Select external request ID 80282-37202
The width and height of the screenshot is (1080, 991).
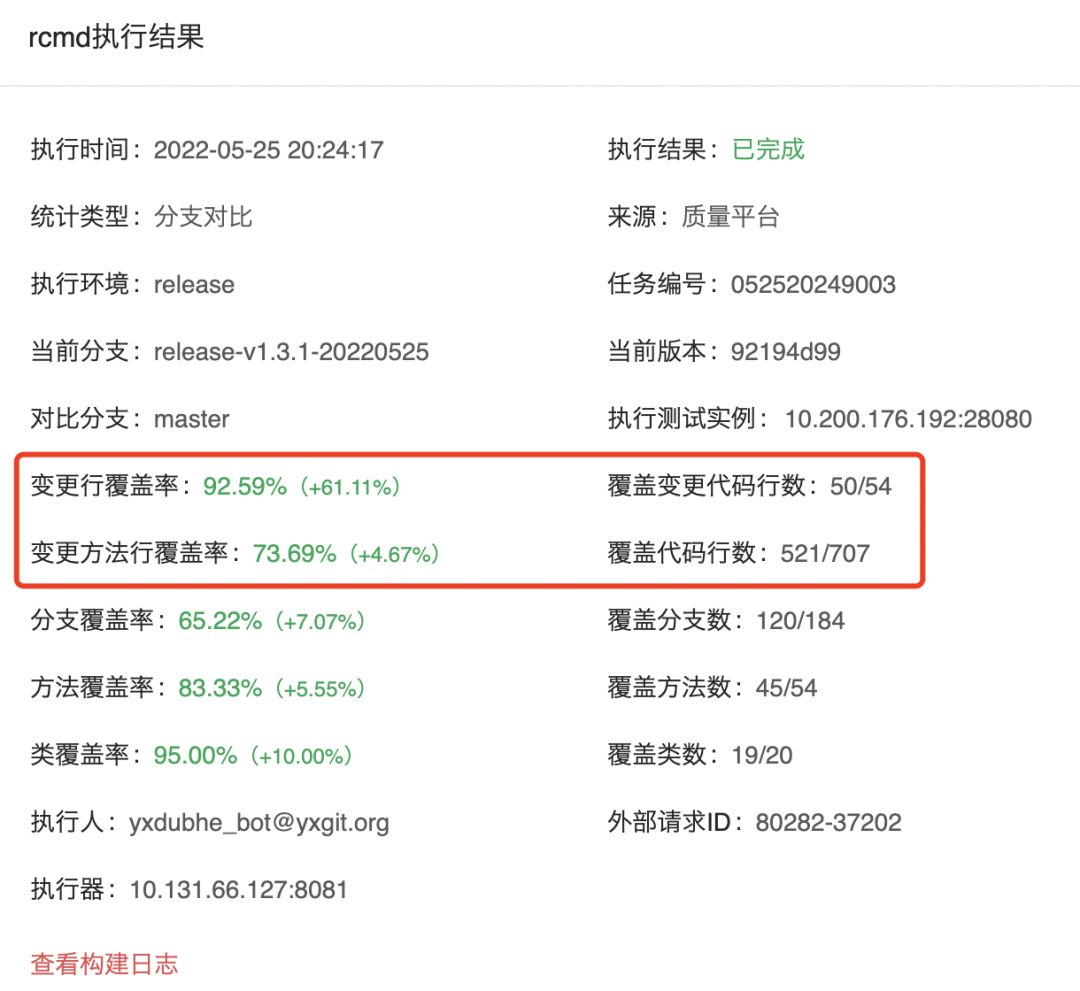tap(829, 823)
